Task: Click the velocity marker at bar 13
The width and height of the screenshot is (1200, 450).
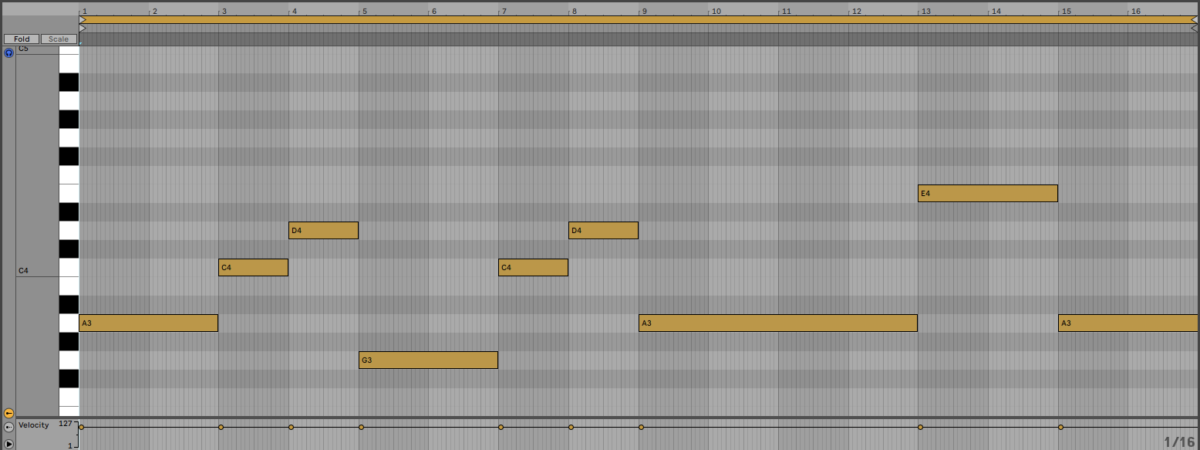Action: point(920,427)
